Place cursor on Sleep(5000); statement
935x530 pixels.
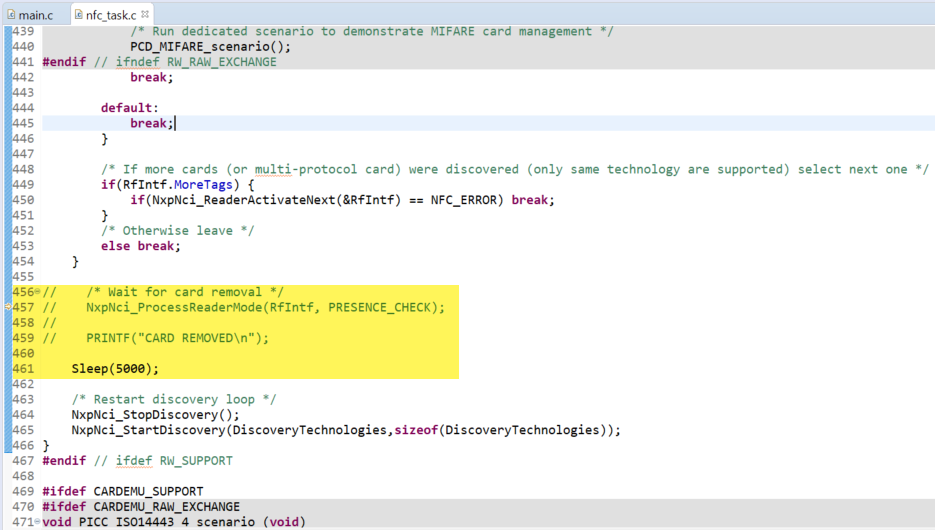(115, 369)
